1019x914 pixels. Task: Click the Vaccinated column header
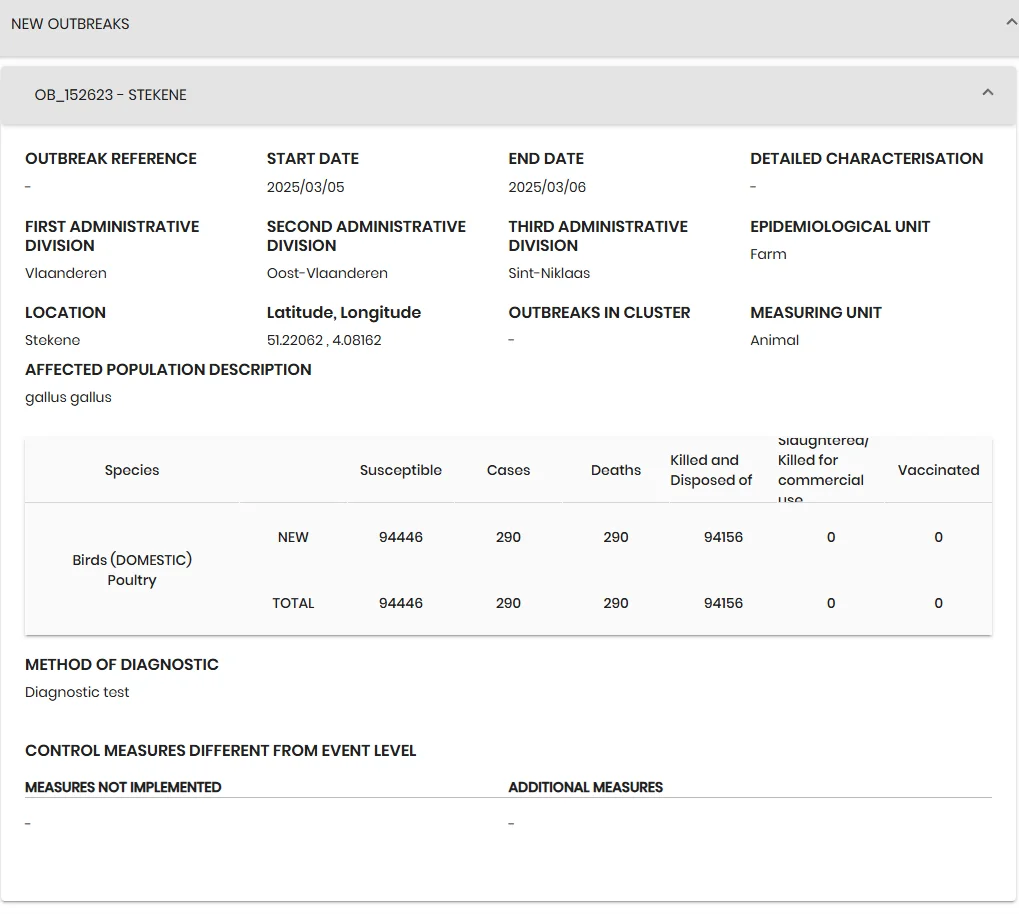click(938, 470)
